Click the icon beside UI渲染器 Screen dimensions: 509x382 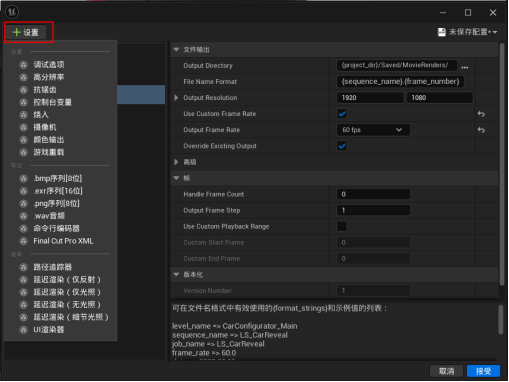pos(23,330)
